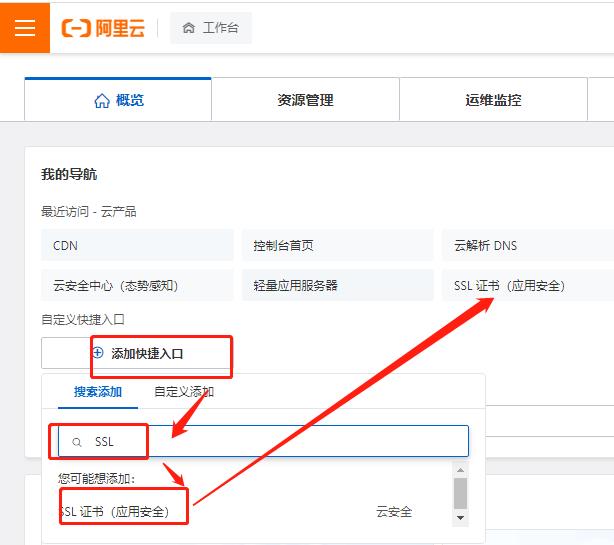The width and height of the screenshot is (614, 545).
Task: Select the 自定义添加 tab
Action: tap(184, 392)
